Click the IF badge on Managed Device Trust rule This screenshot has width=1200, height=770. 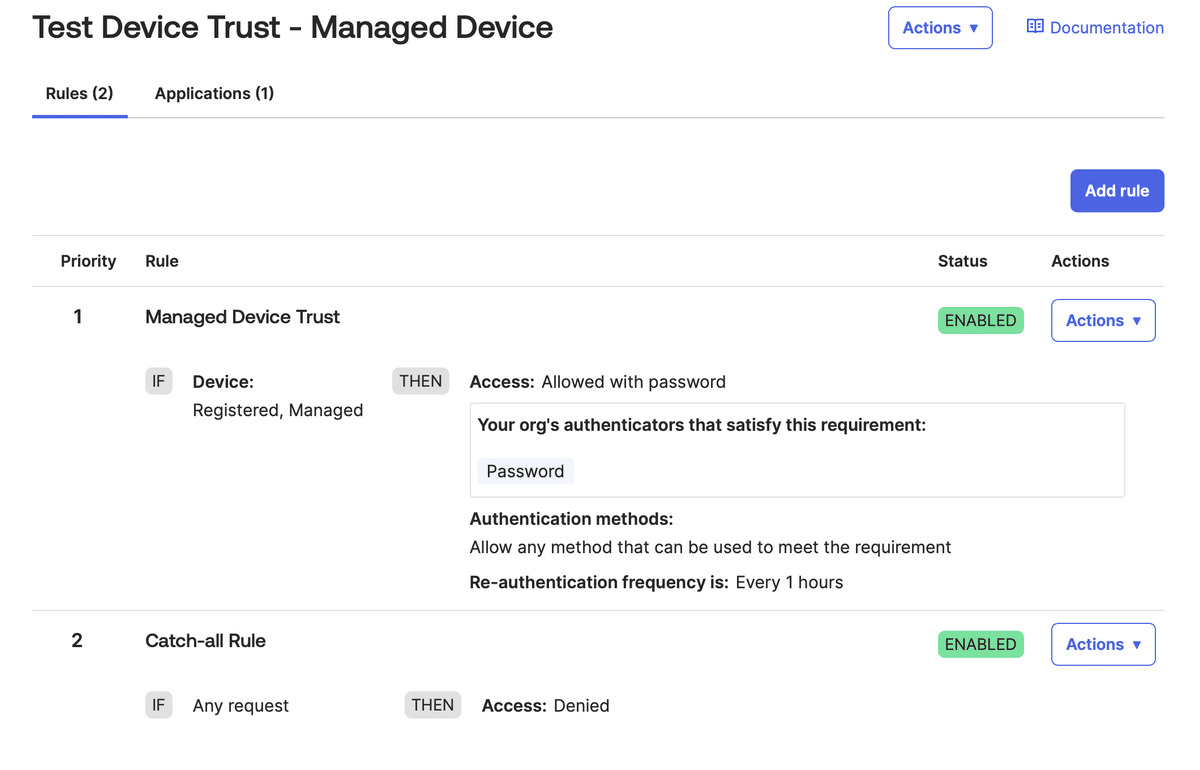[x=159, y=381]
